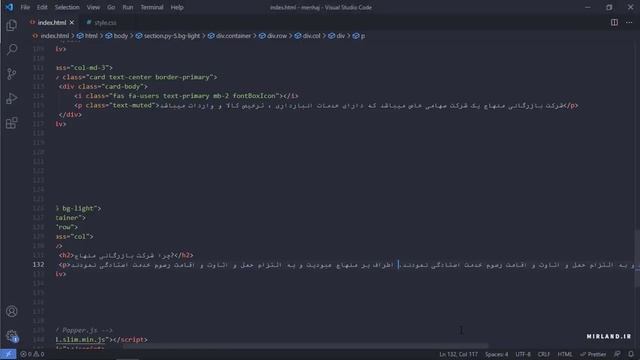Restore down the VS Code window

[x=609, y=7]
